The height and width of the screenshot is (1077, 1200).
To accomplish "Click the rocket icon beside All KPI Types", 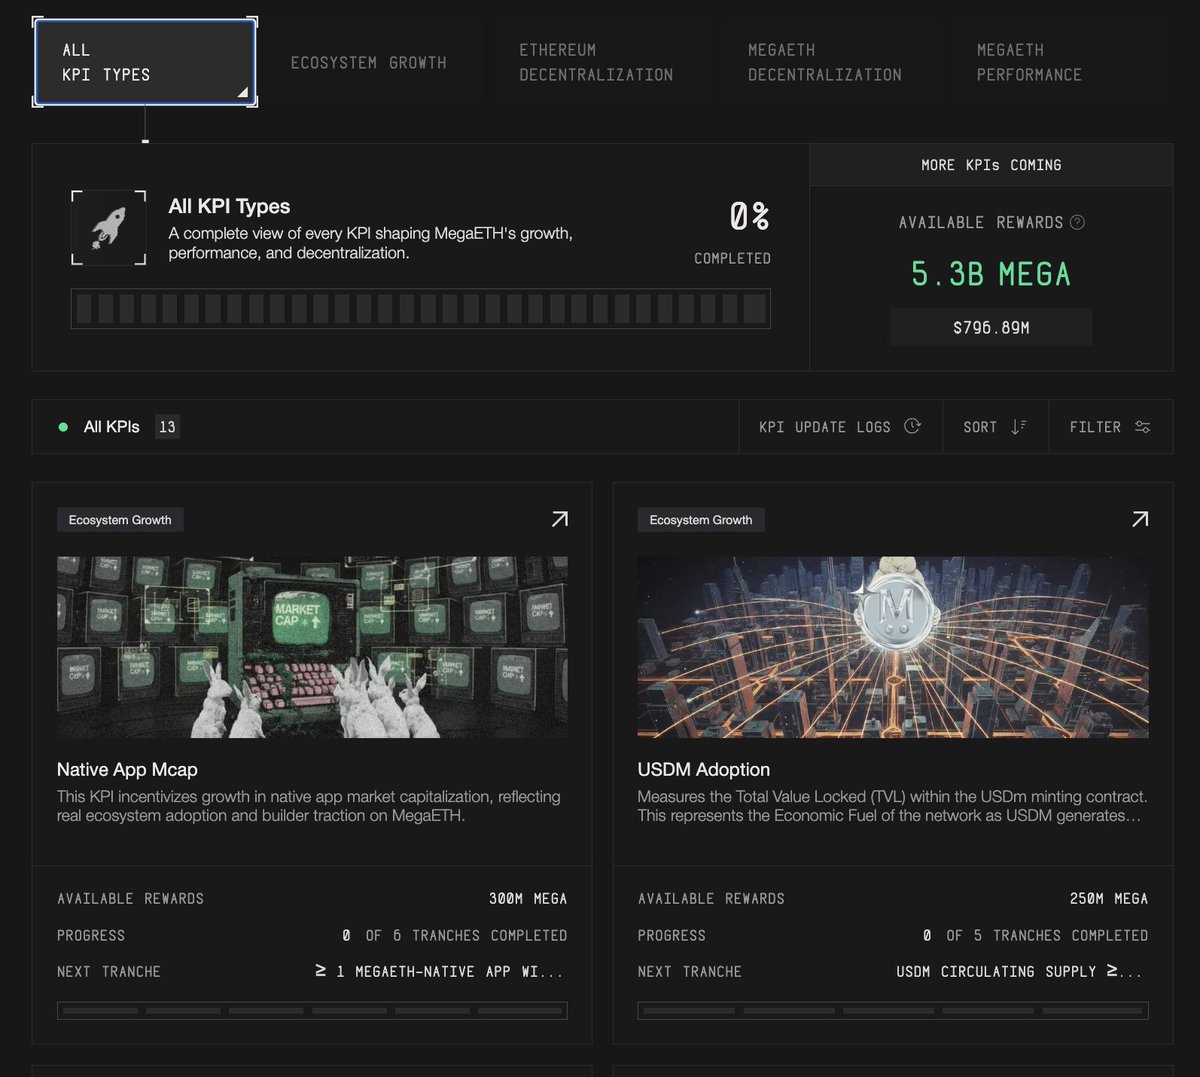I will click(x=109, y=228).
